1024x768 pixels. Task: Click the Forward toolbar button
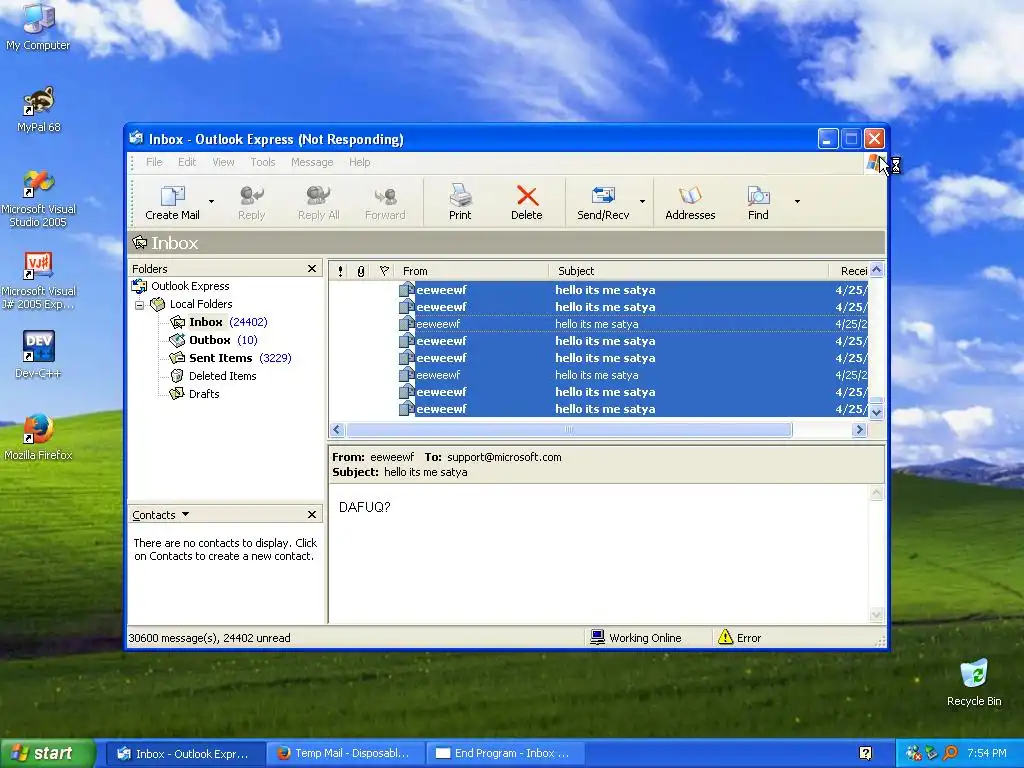click(385, 202)
